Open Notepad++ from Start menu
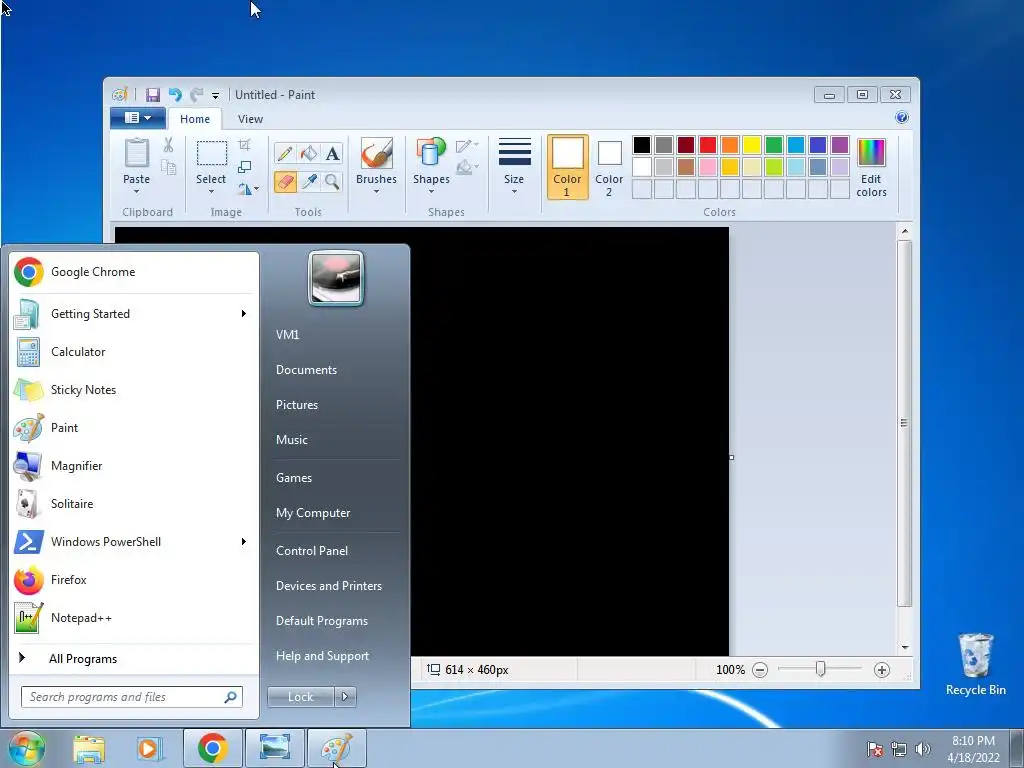 pyautogui.click(x=134, y=618)
